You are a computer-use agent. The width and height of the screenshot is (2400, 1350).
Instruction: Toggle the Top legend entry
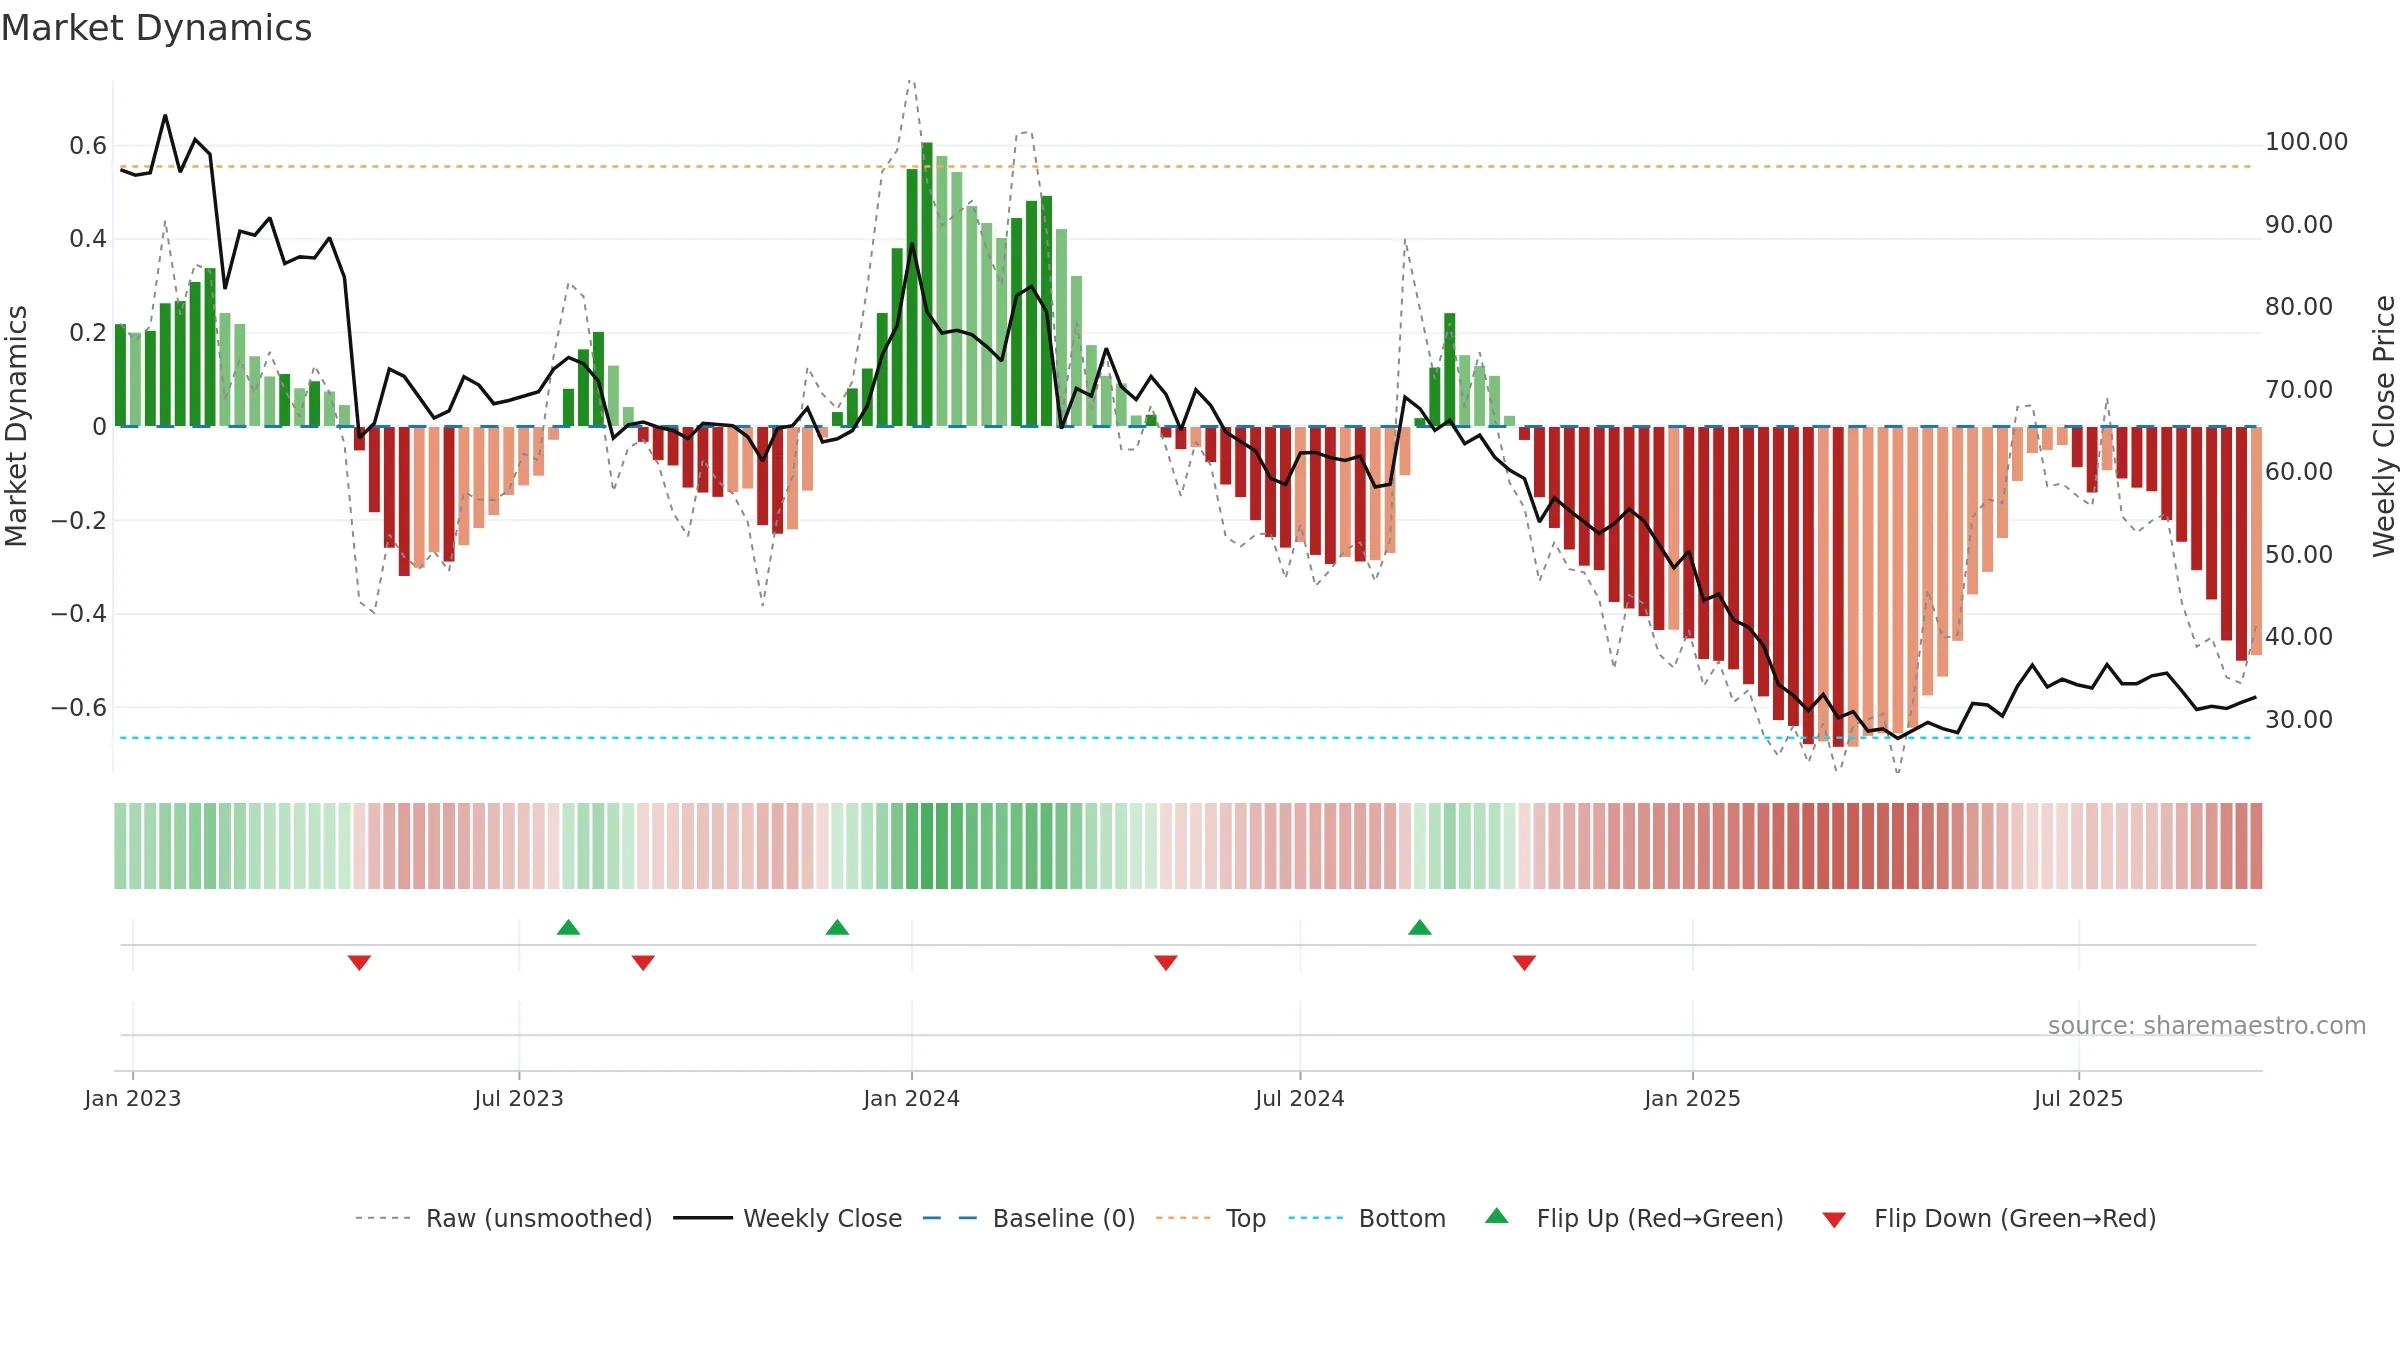(1211, 1218)
